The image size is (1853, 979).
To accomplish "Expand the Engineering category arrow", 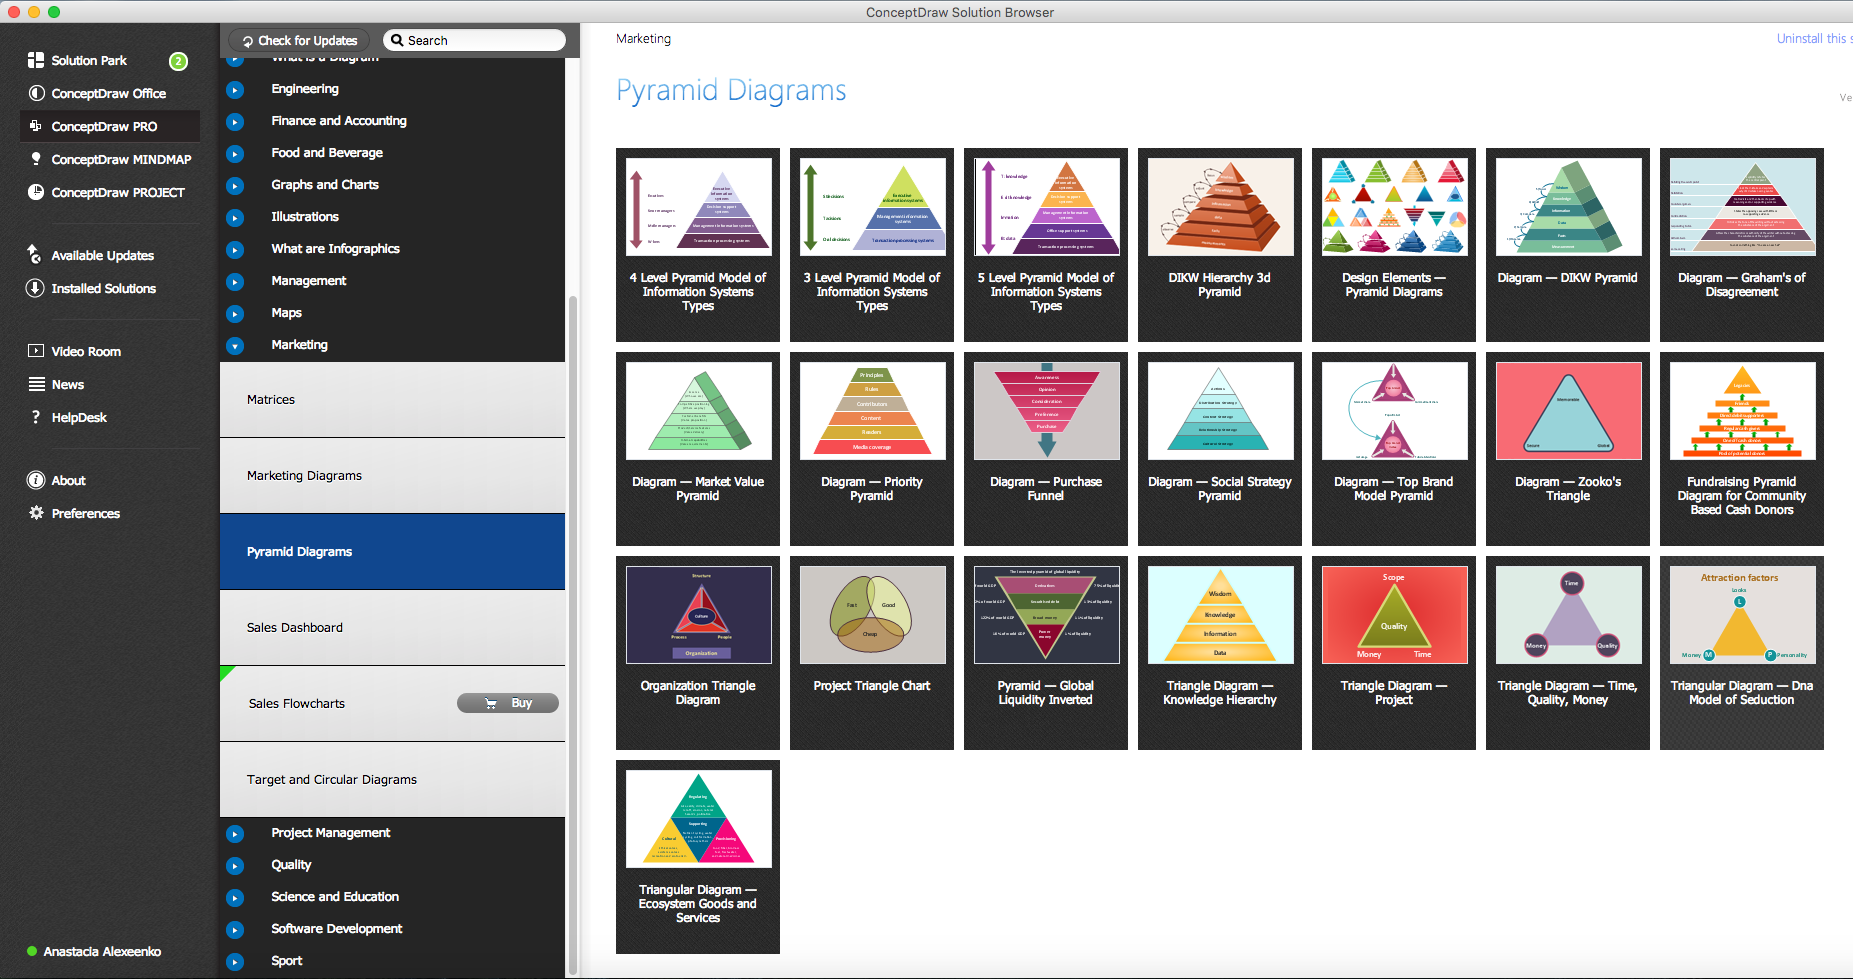I will (x=235, y=90).
